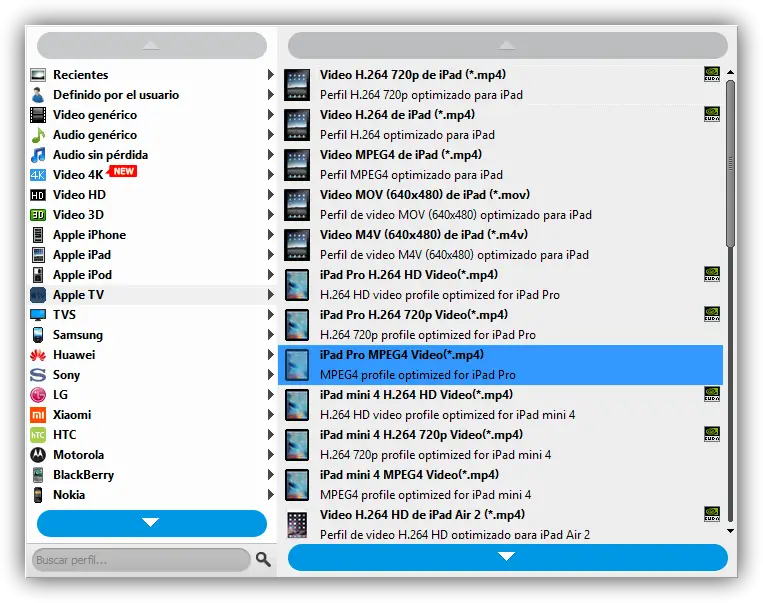The width and height of the screenshot is (763, 603).
Task: Click the Apple iPhone device icon
Action: click(x=38, y=235)
